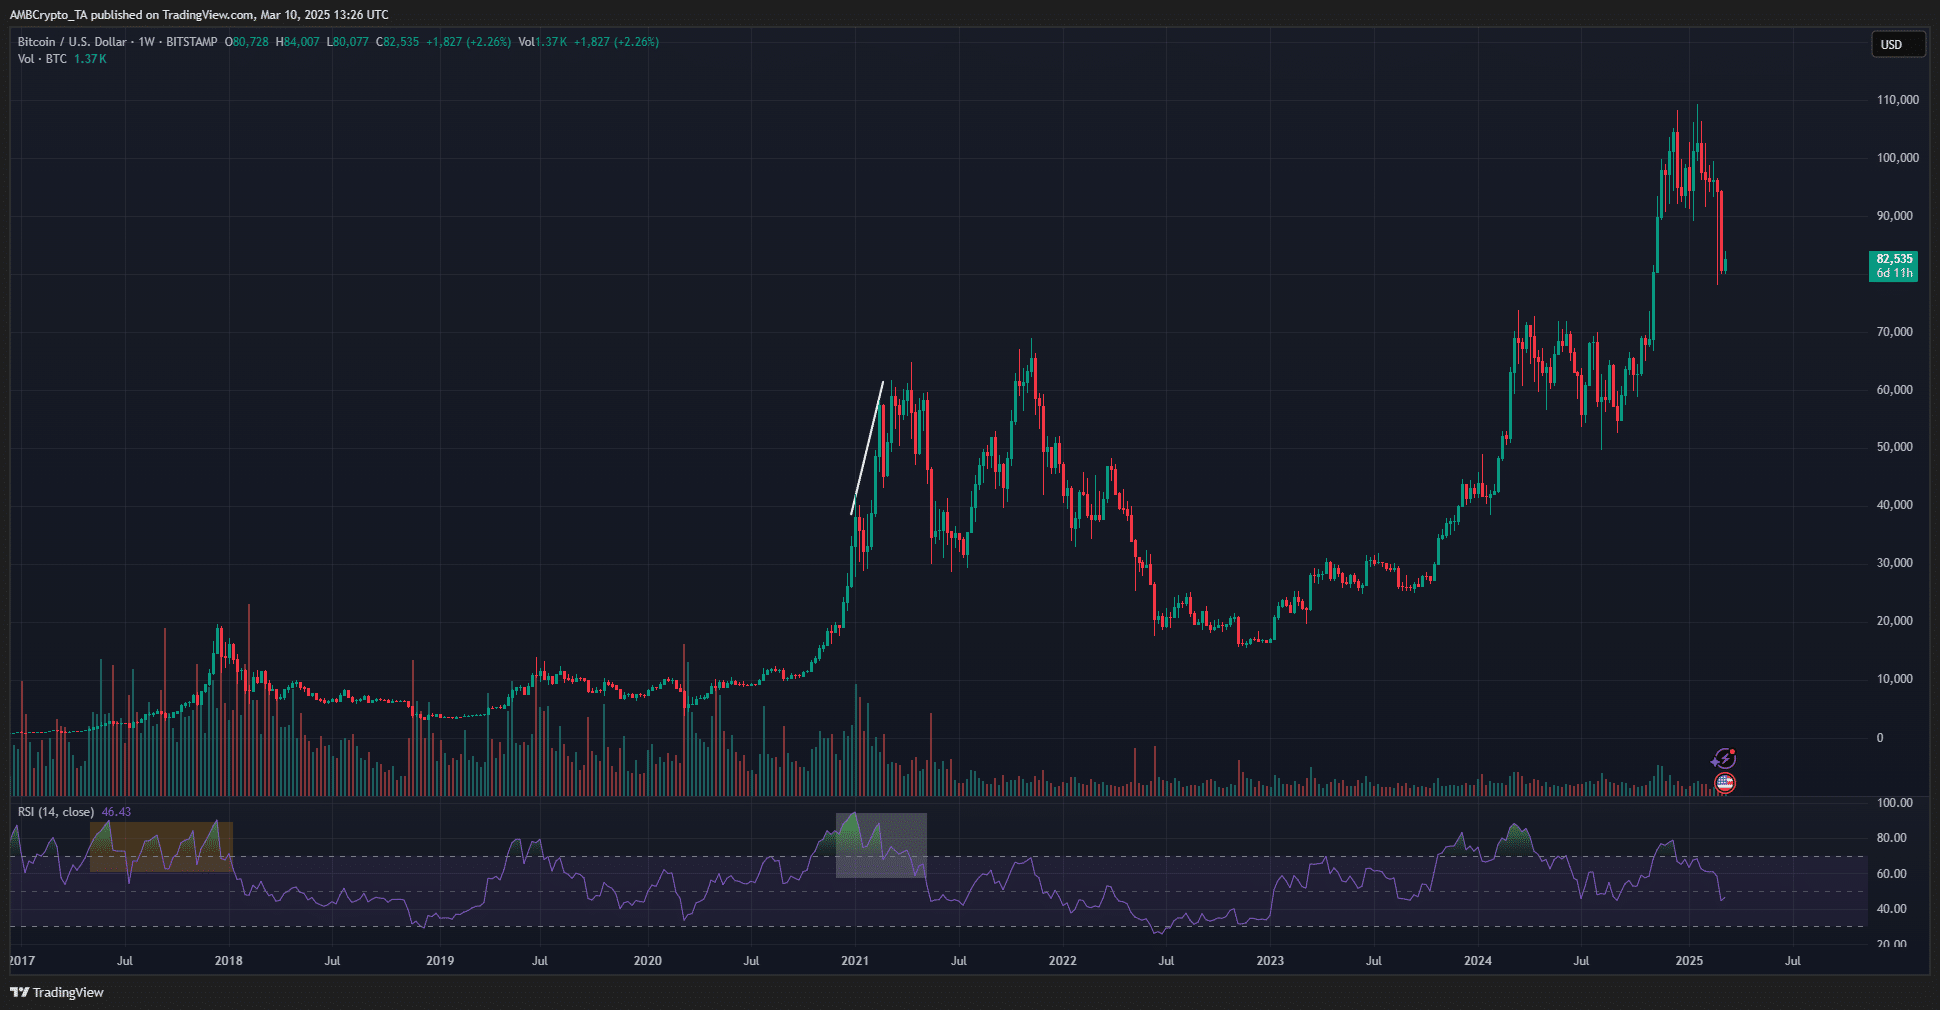The width and height of the screenshot is (1940, 1010).
Task: Click the RSI 80.00 scale label
Action: pyautogui.click(x=1891, y=838)
